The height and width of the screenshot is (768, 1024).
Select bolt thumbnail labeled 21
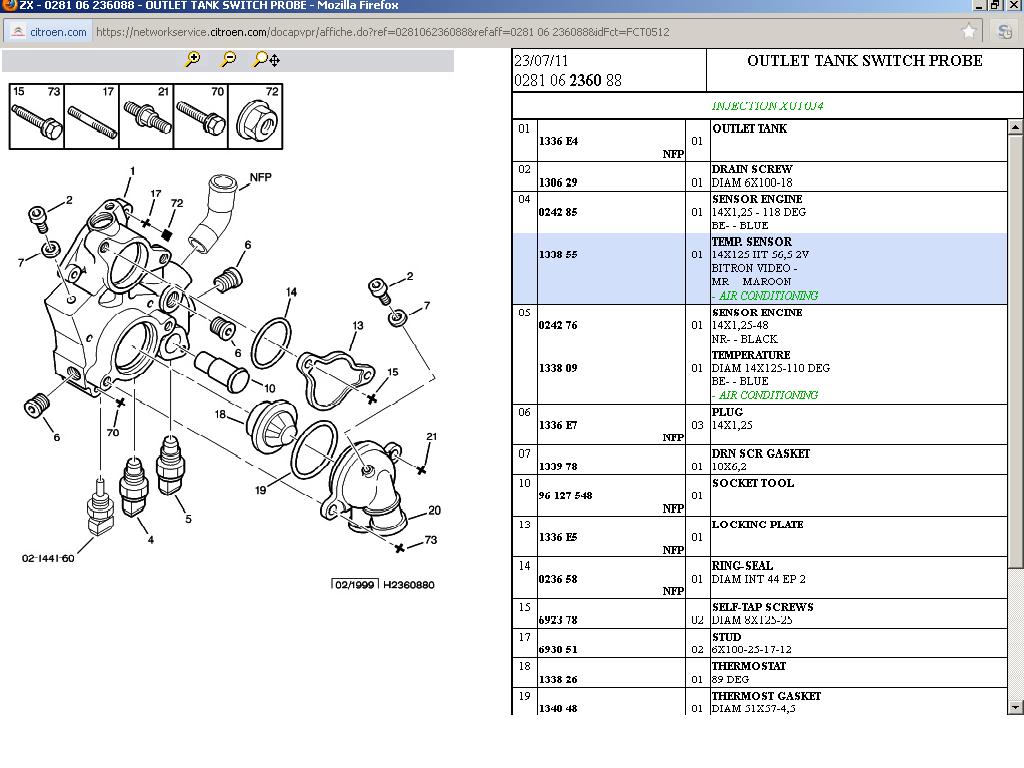(147, 116)
